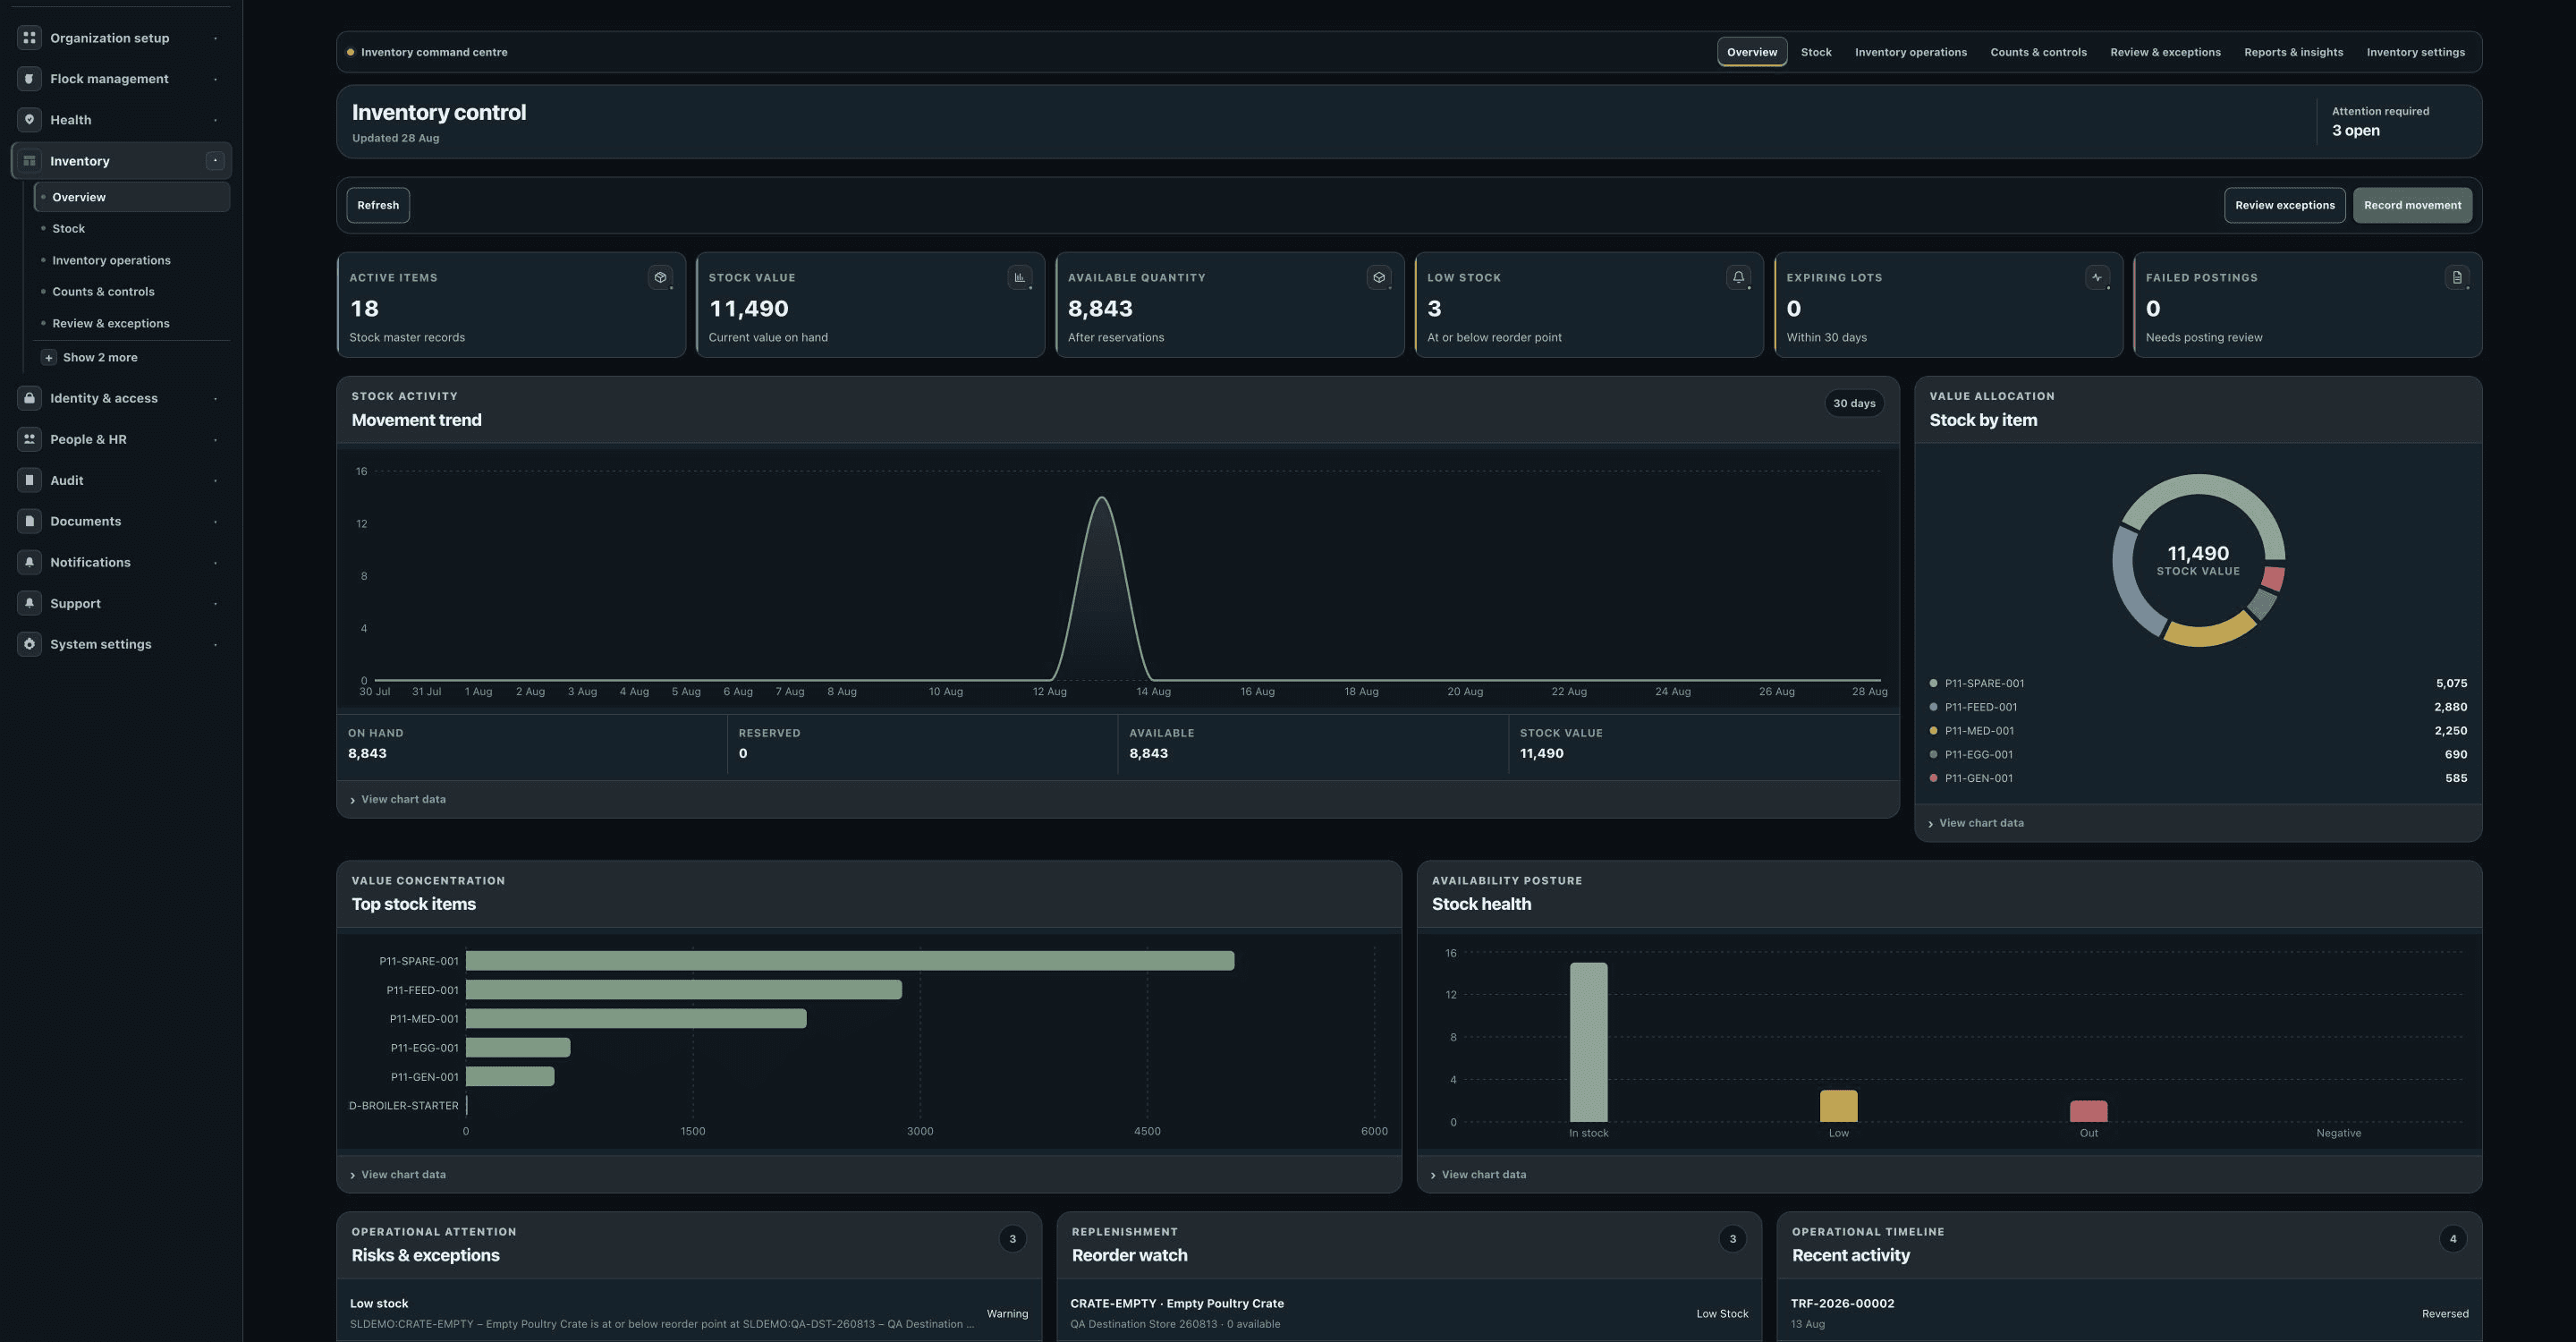Go to the Inventory settings tab
The height and width of the screenshot is (1342, 2576).
pos(2415,52)
